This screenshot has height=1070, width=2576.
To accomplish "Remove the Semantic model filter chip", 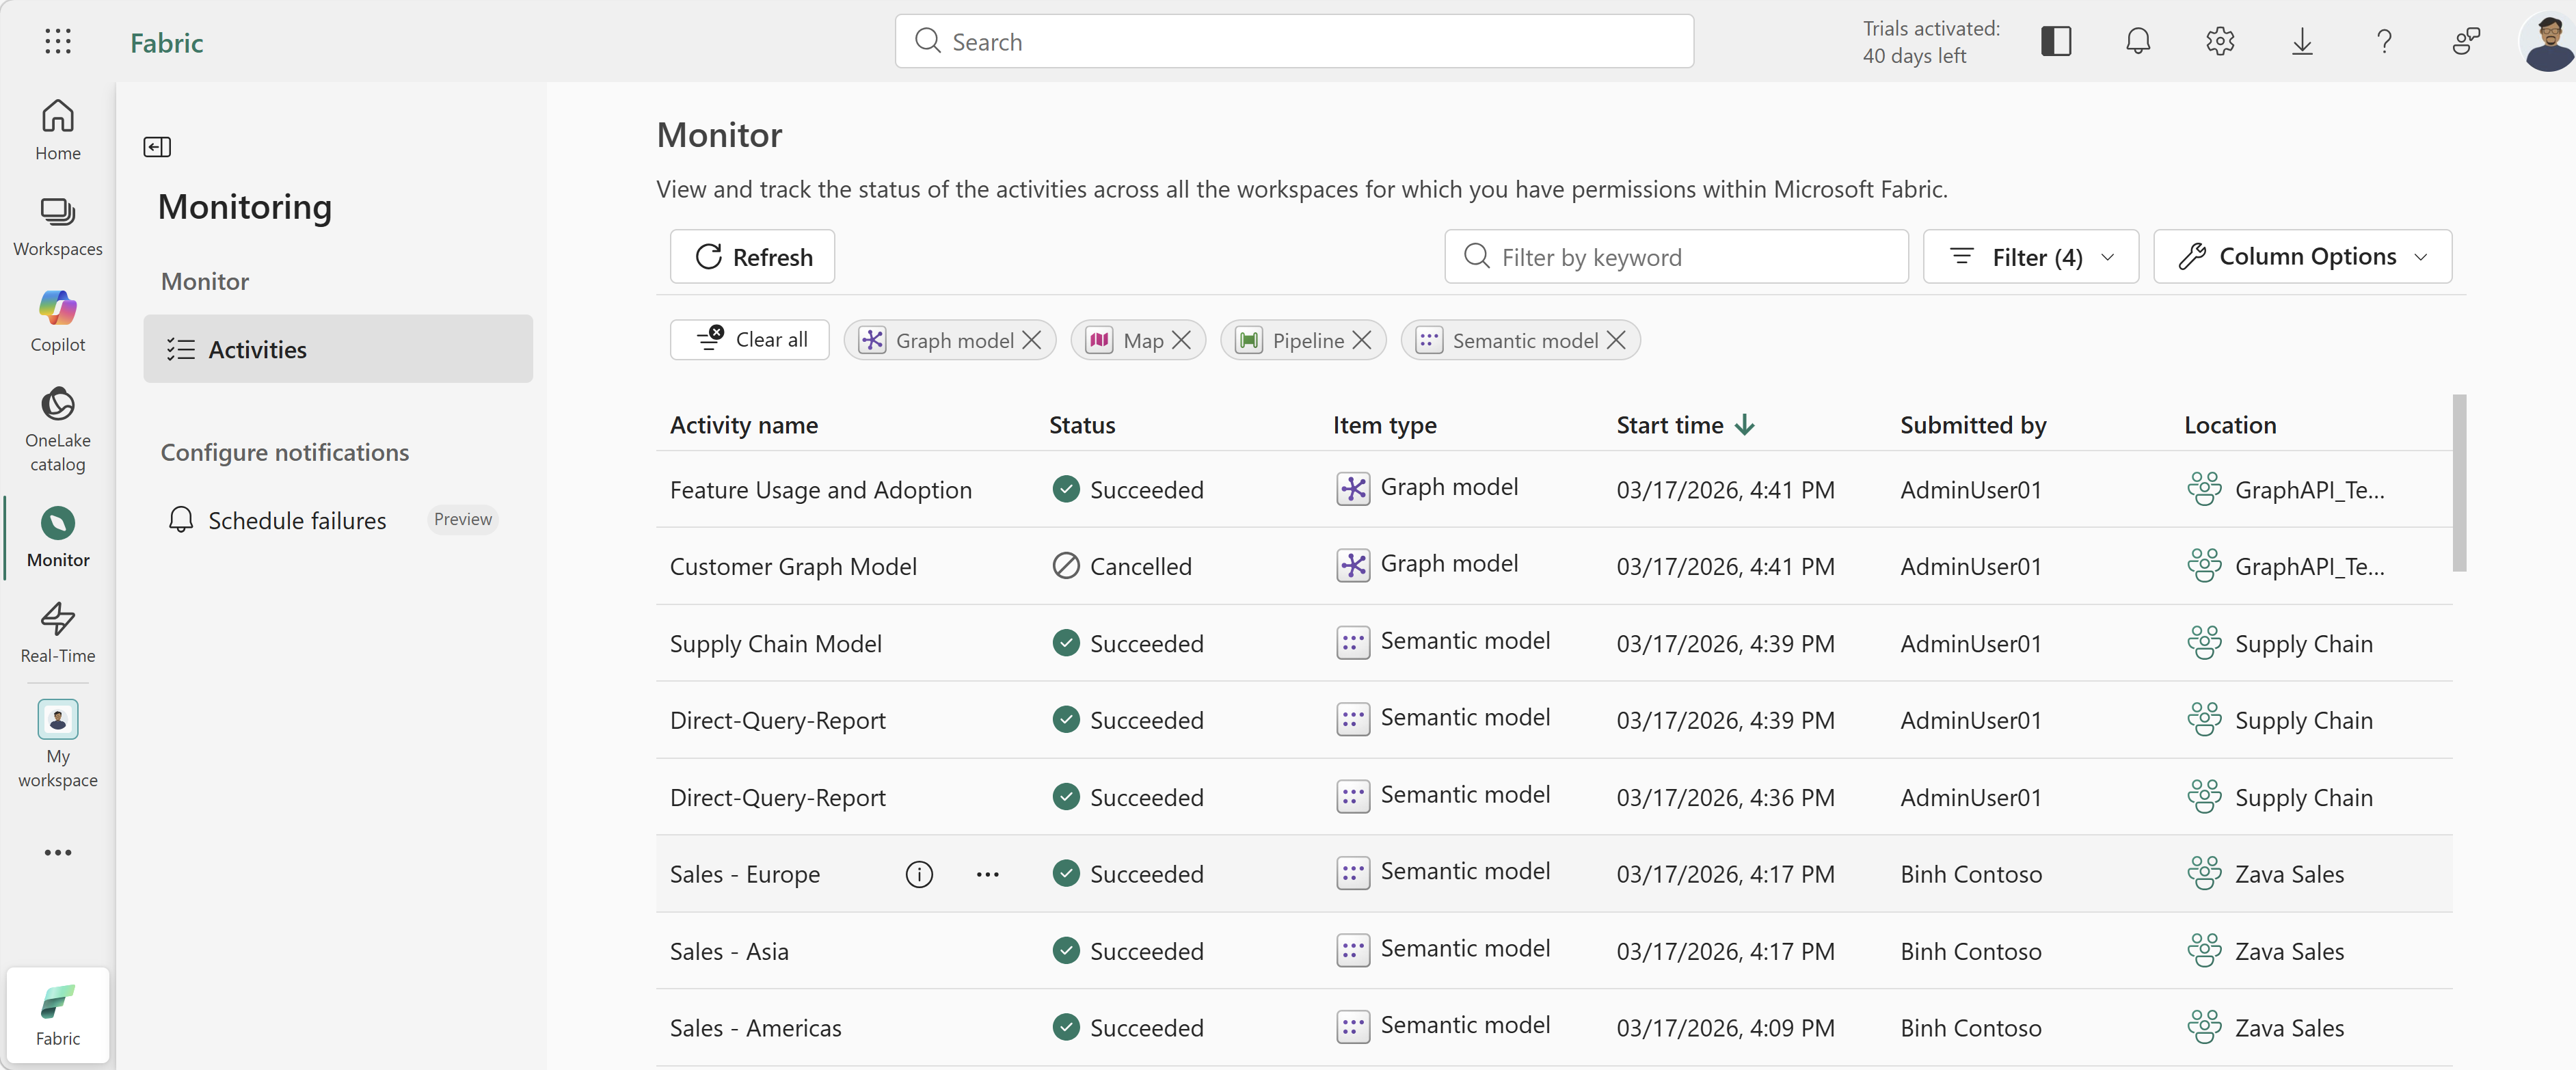I will [1615, 340].
